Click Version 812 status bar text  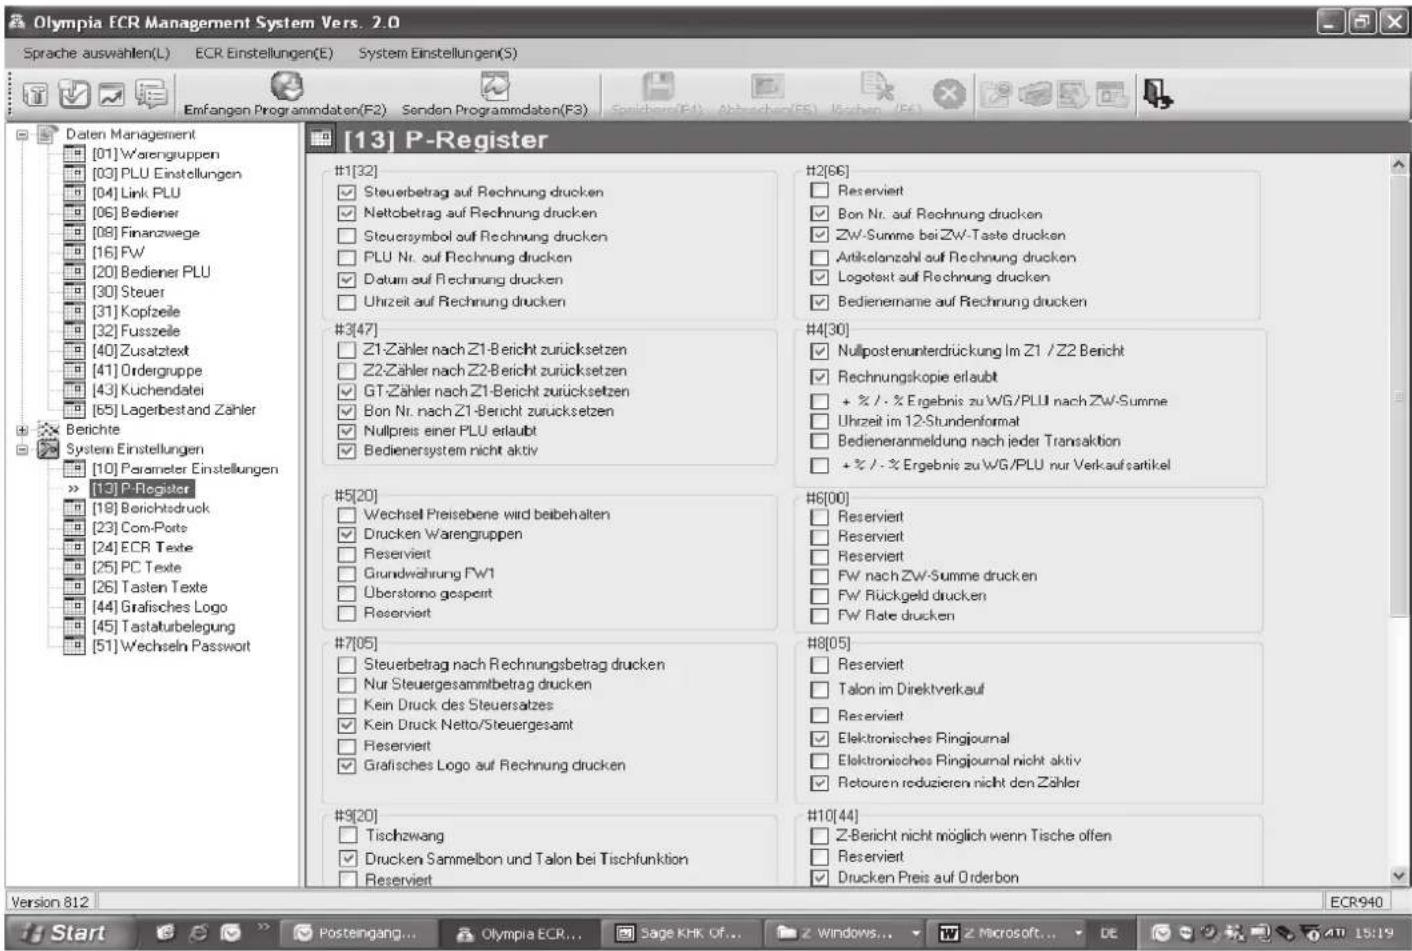point(49,902)
